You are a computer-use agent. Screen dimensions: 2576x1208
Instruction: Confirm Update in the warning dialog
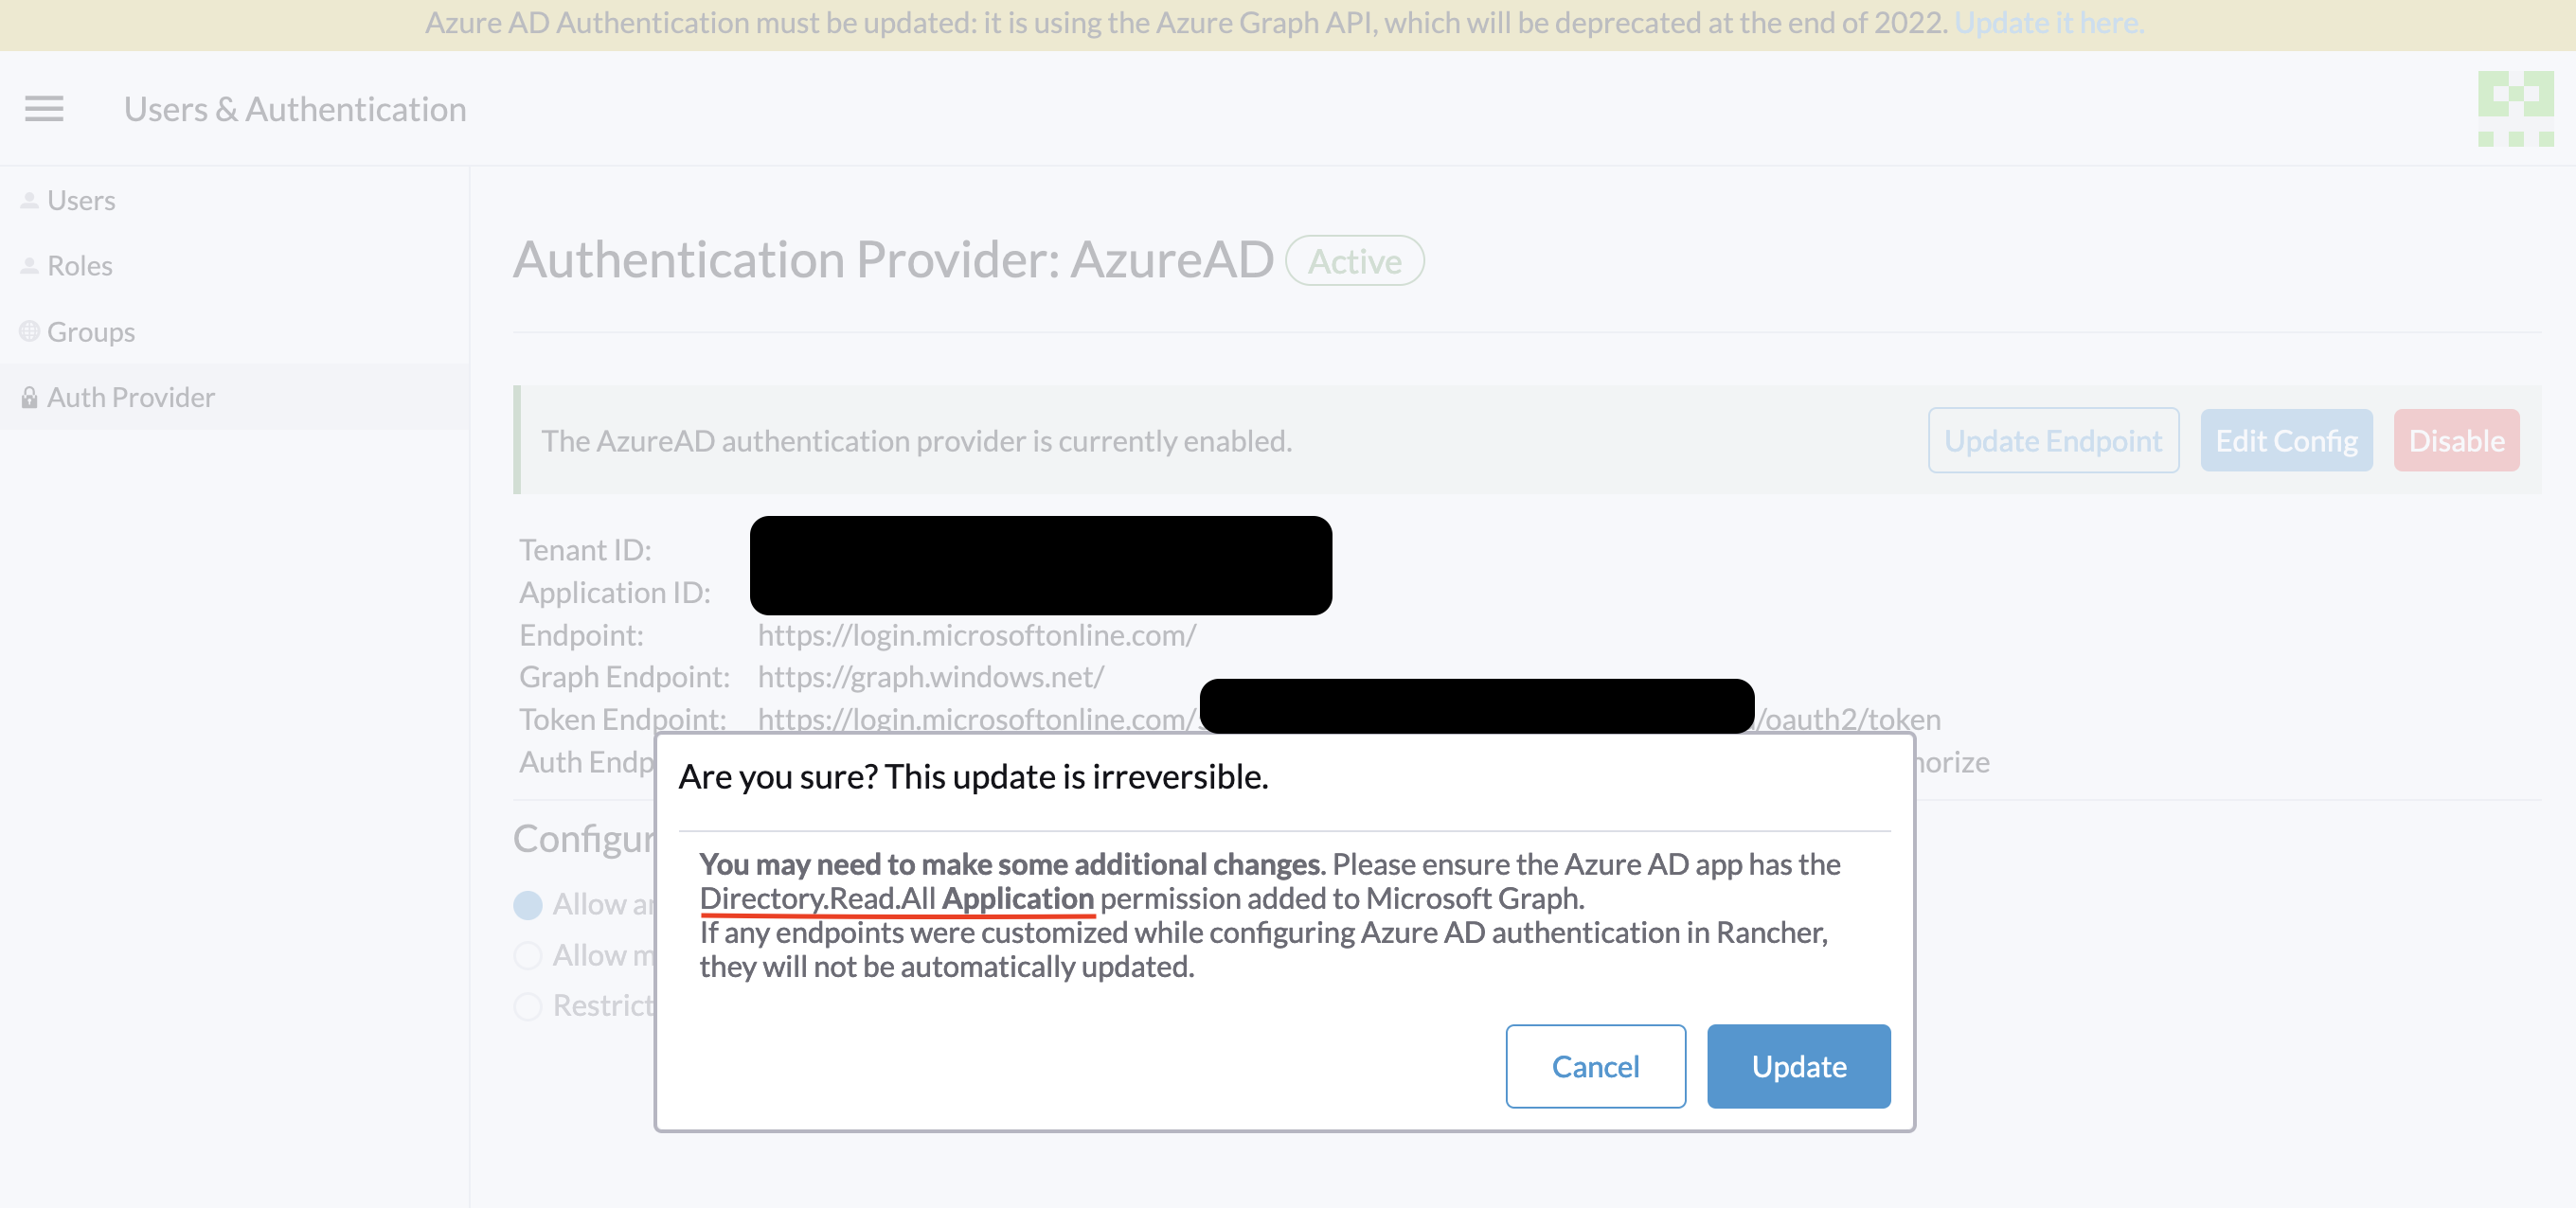1798,1066
